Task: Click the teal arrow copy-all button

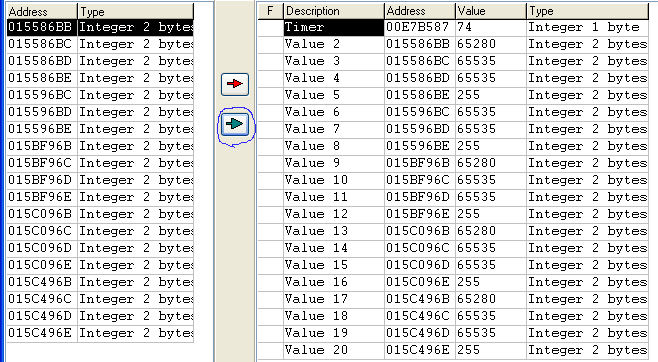Action: (235, 124)
